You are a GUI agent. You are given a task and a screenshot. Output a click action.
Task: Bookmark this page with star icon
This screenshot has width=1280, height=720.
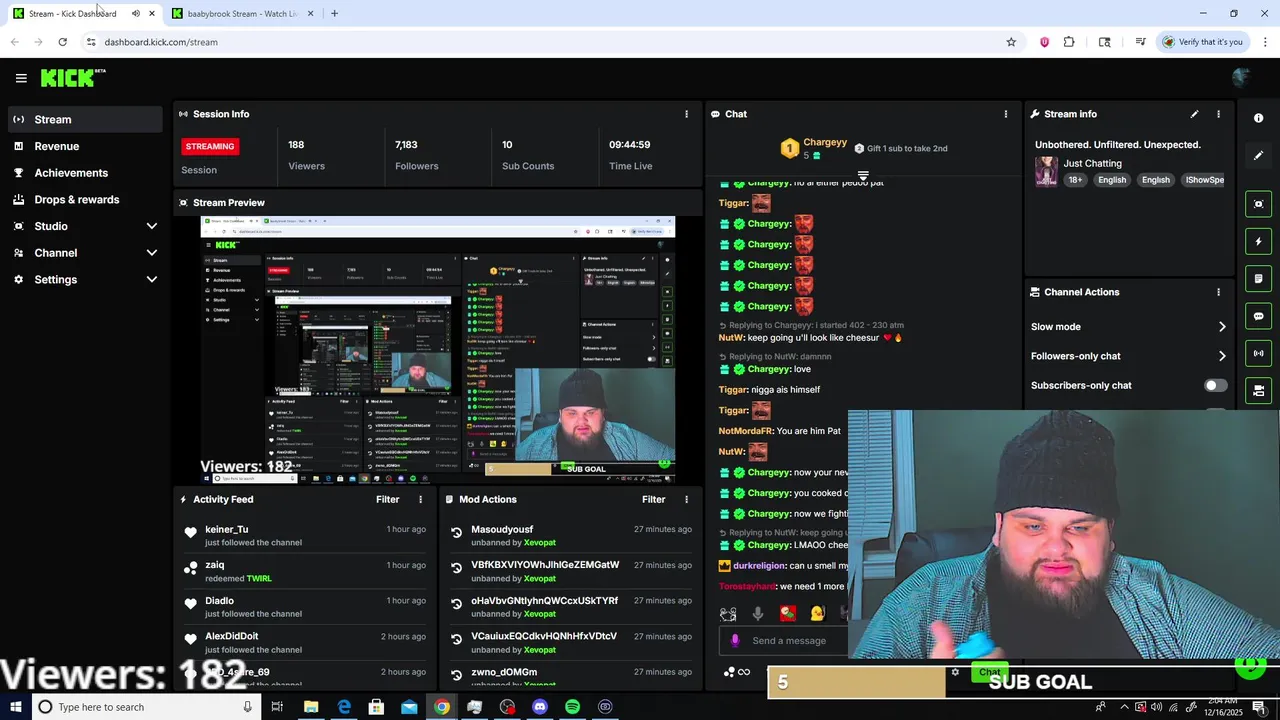(x=1011, y=42)
